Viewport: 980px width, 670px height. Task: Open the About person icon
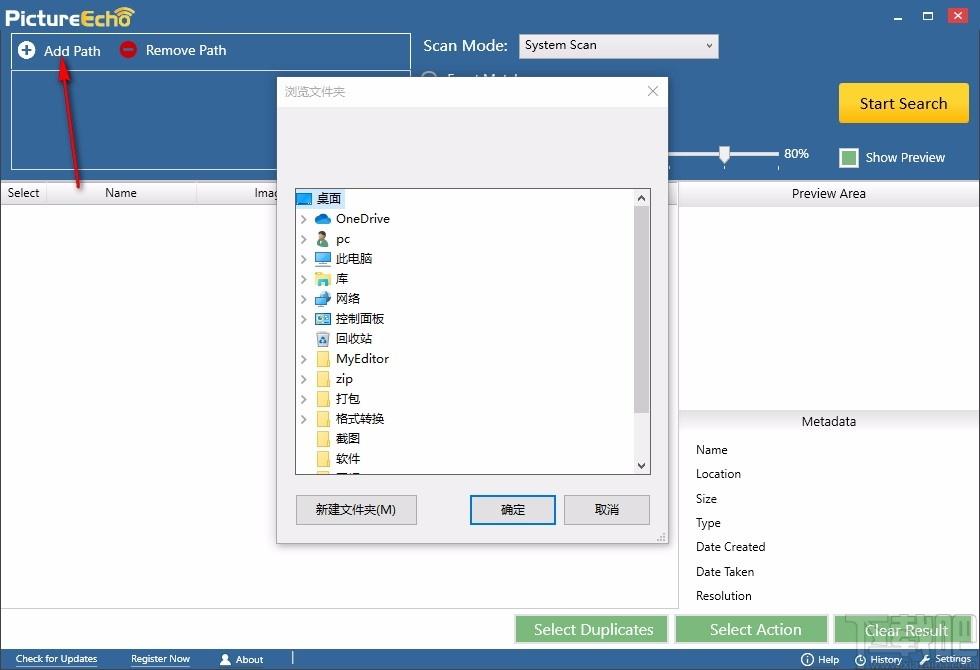pyautogui.click(x=226, y=659)
